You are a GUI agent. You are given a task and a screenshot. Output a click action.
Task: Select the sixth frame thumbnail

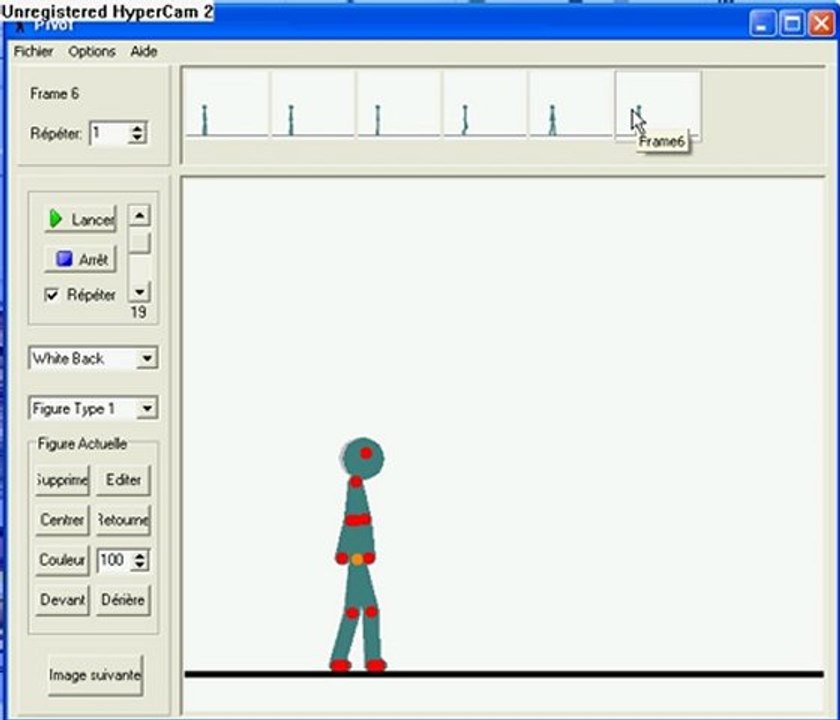pyautogui.click(x=658, y=106)
